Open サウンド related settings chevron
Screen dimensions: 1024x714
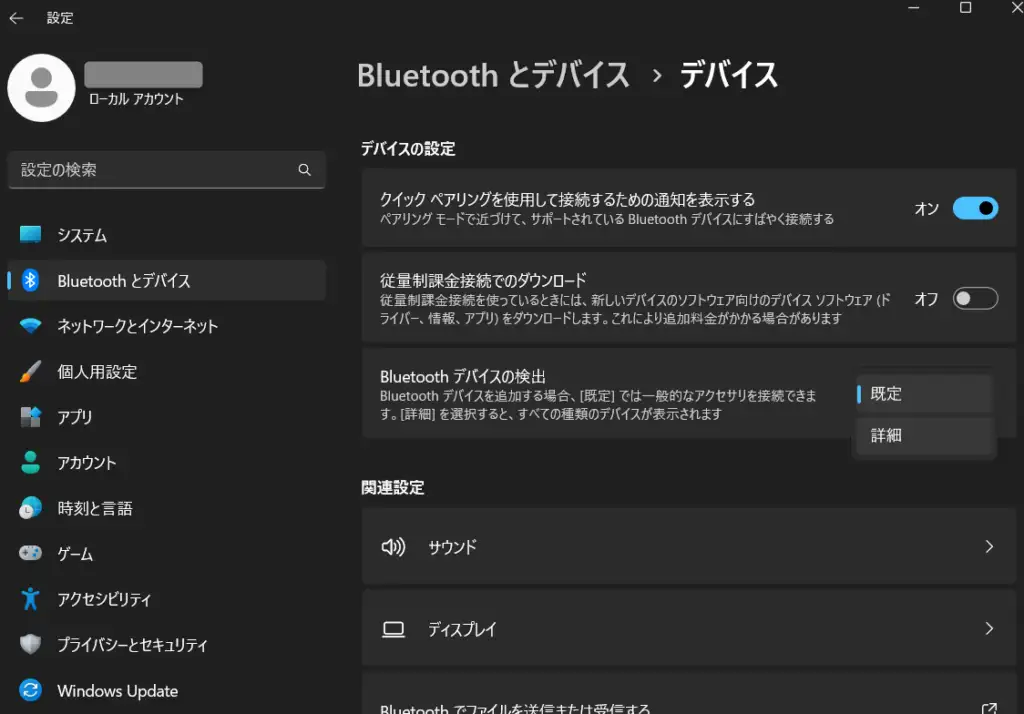click(989, 547)
